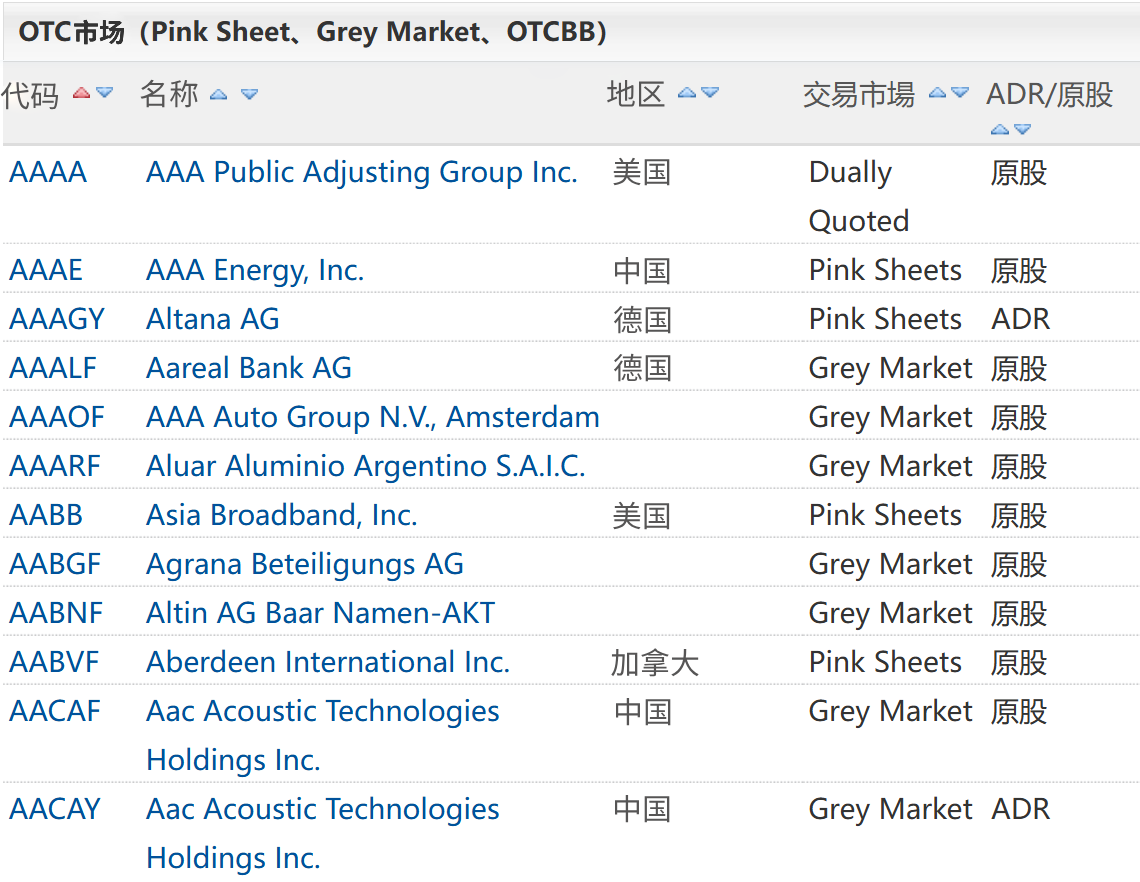Click the AACAY stock code
Image resolution: width=1140 pixels, height=882 pixels.
pos(55,809)
